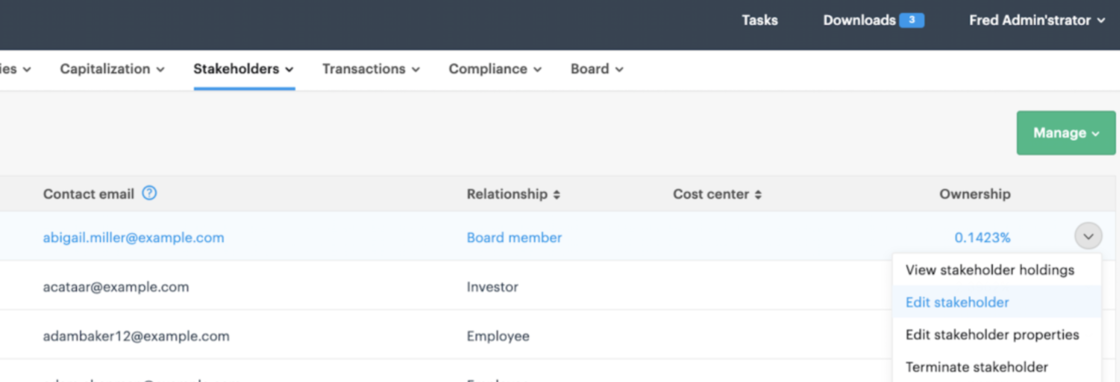
Task: Click the abigail.miller@example.com email link
Action: (x=134, y=238)
